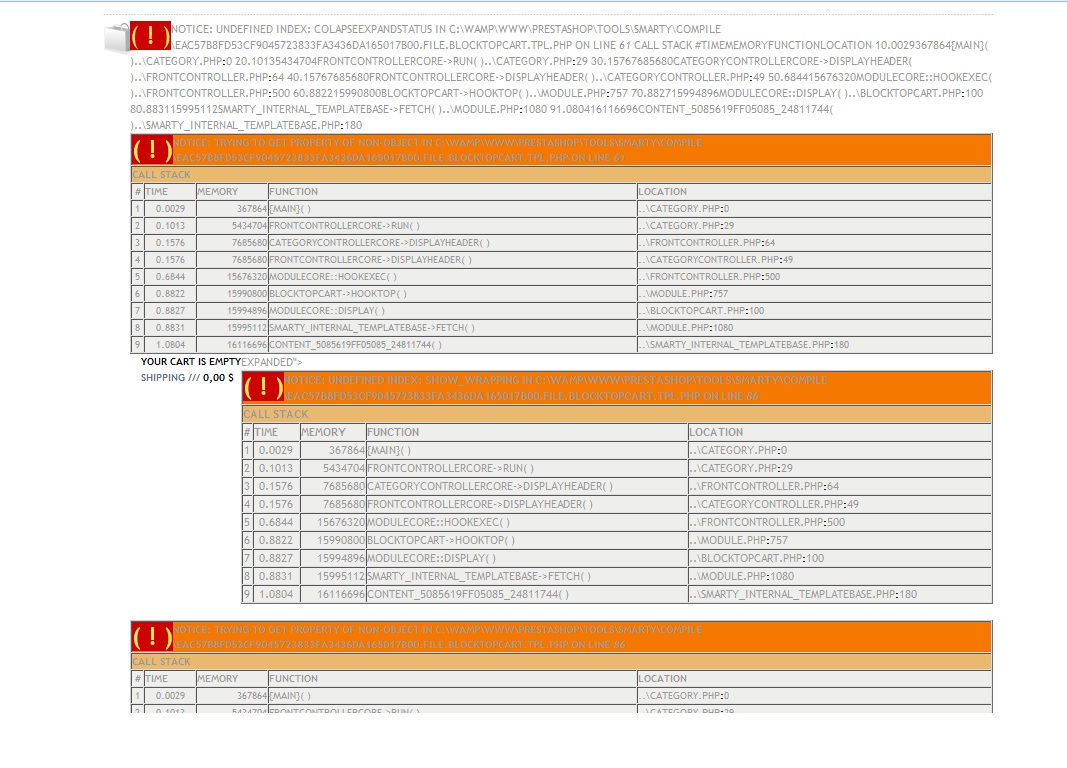Click 'CONTENT_5085619FF05085_24811744( )' in line 61 table
The image size is (1067, 768).
click(355, 345)
